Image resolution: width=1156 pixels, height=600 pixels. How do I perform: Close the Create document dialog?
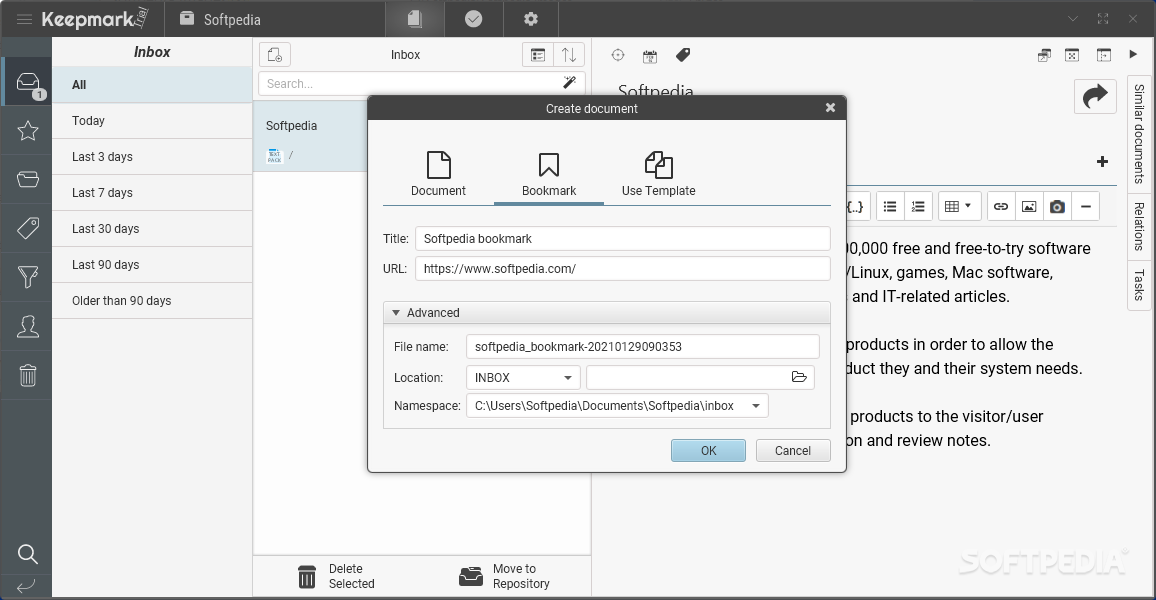coord(830,108)
